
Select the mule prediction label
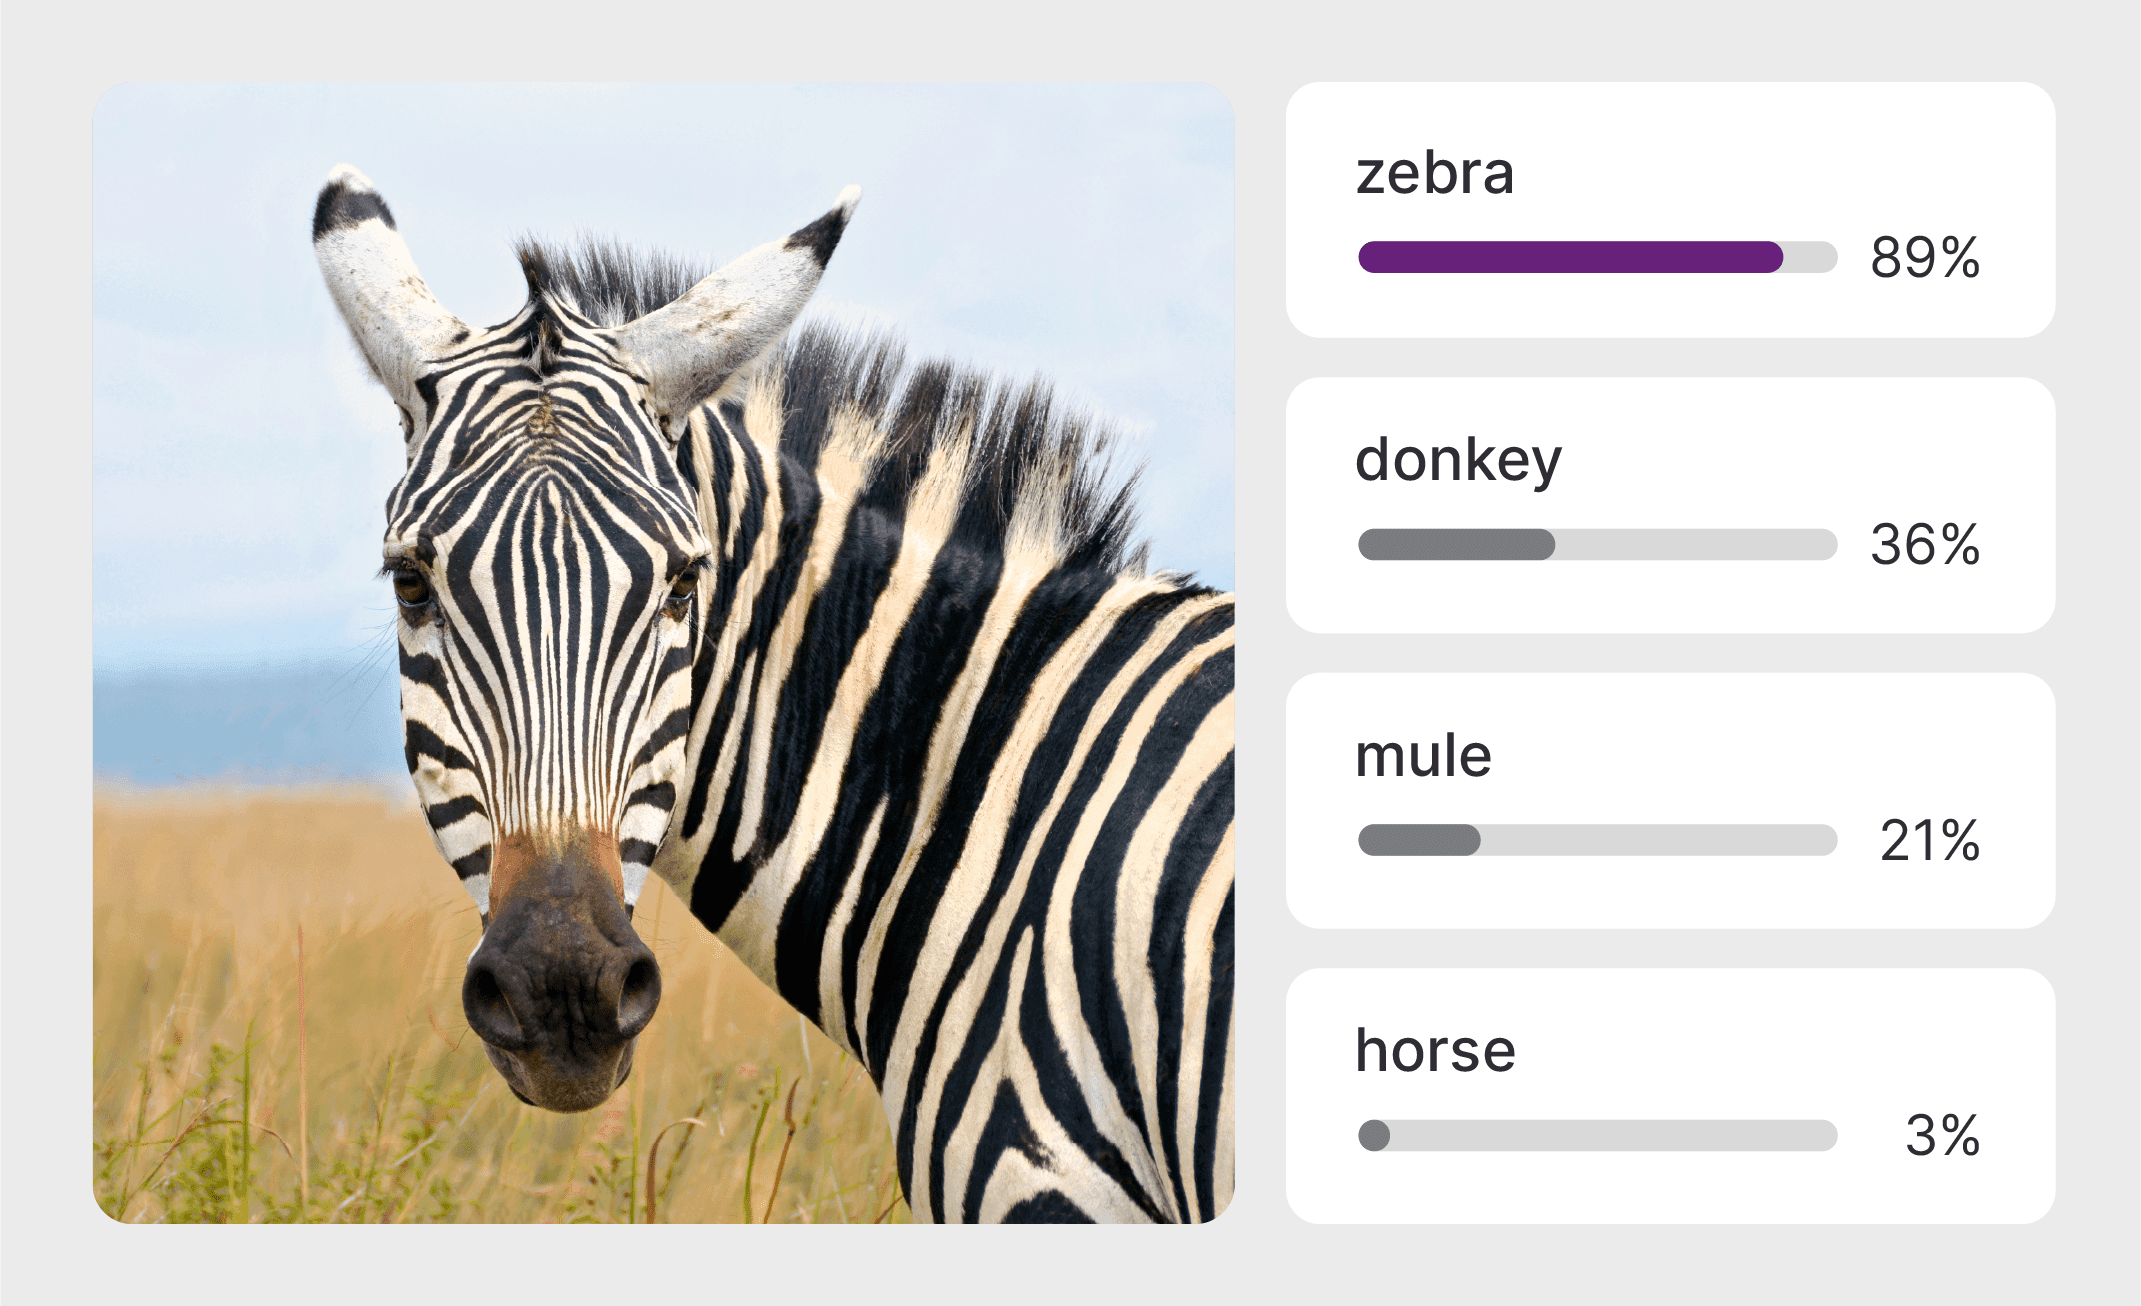[1423, 756]
